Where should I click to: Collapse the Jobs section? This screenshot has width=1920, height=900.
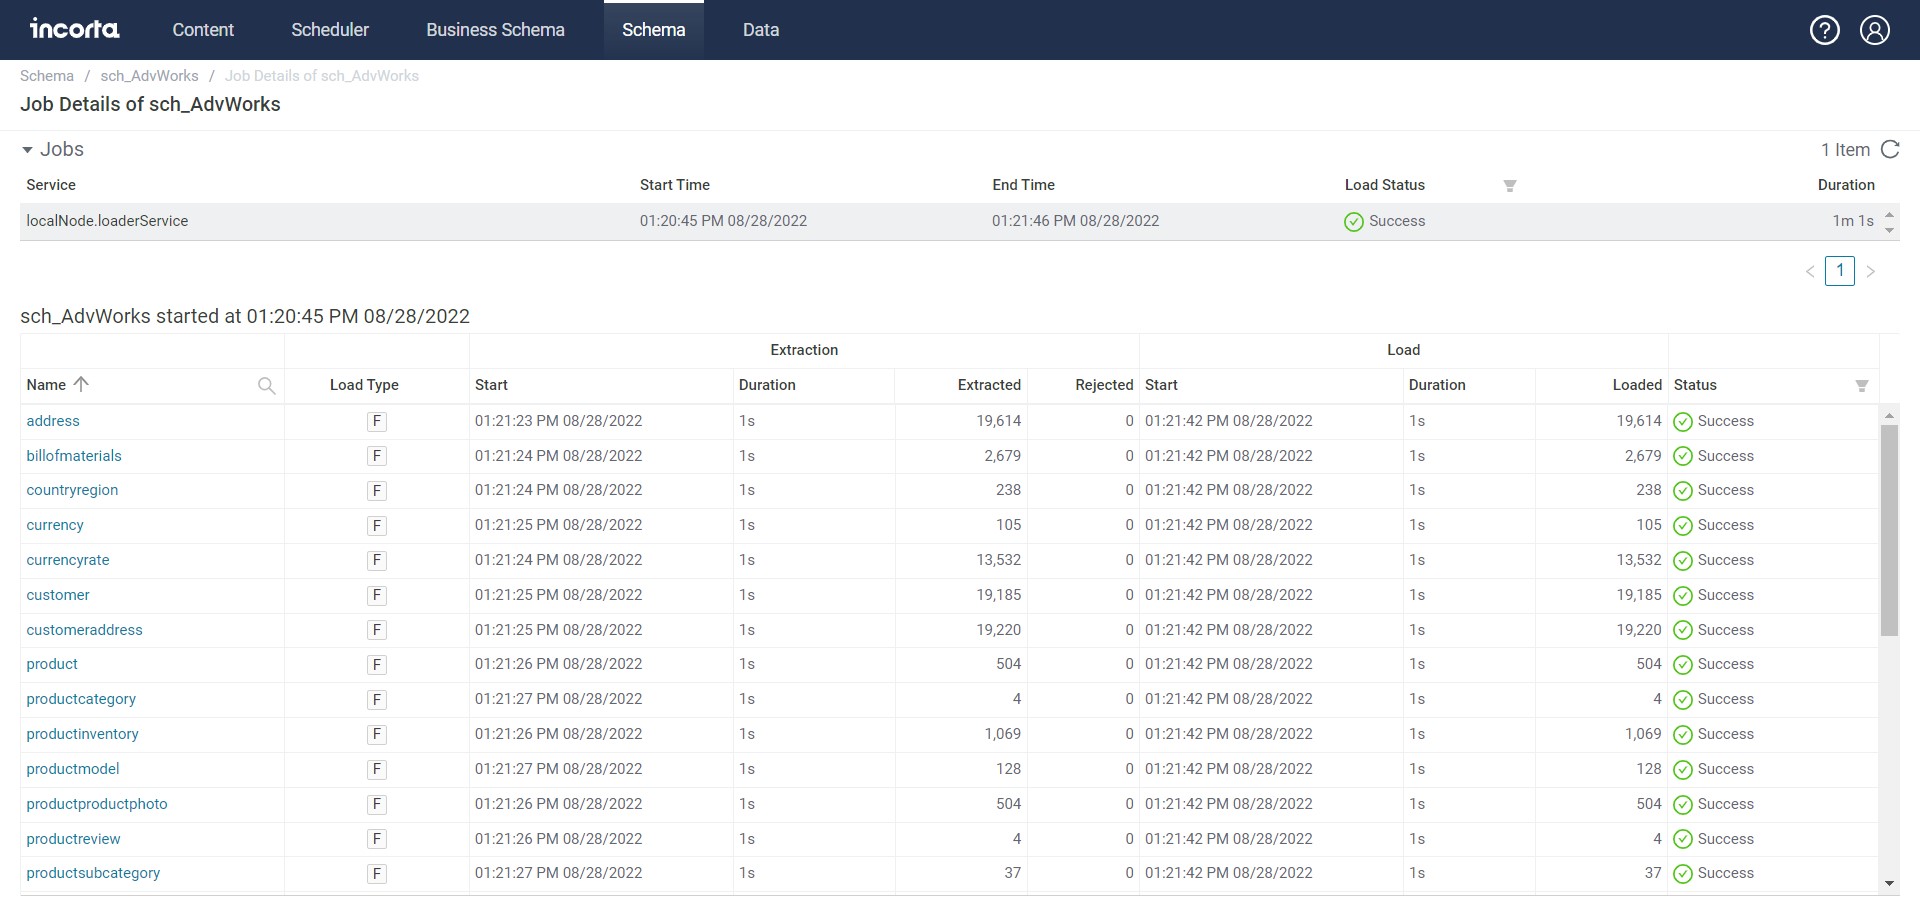click(26, 149)
